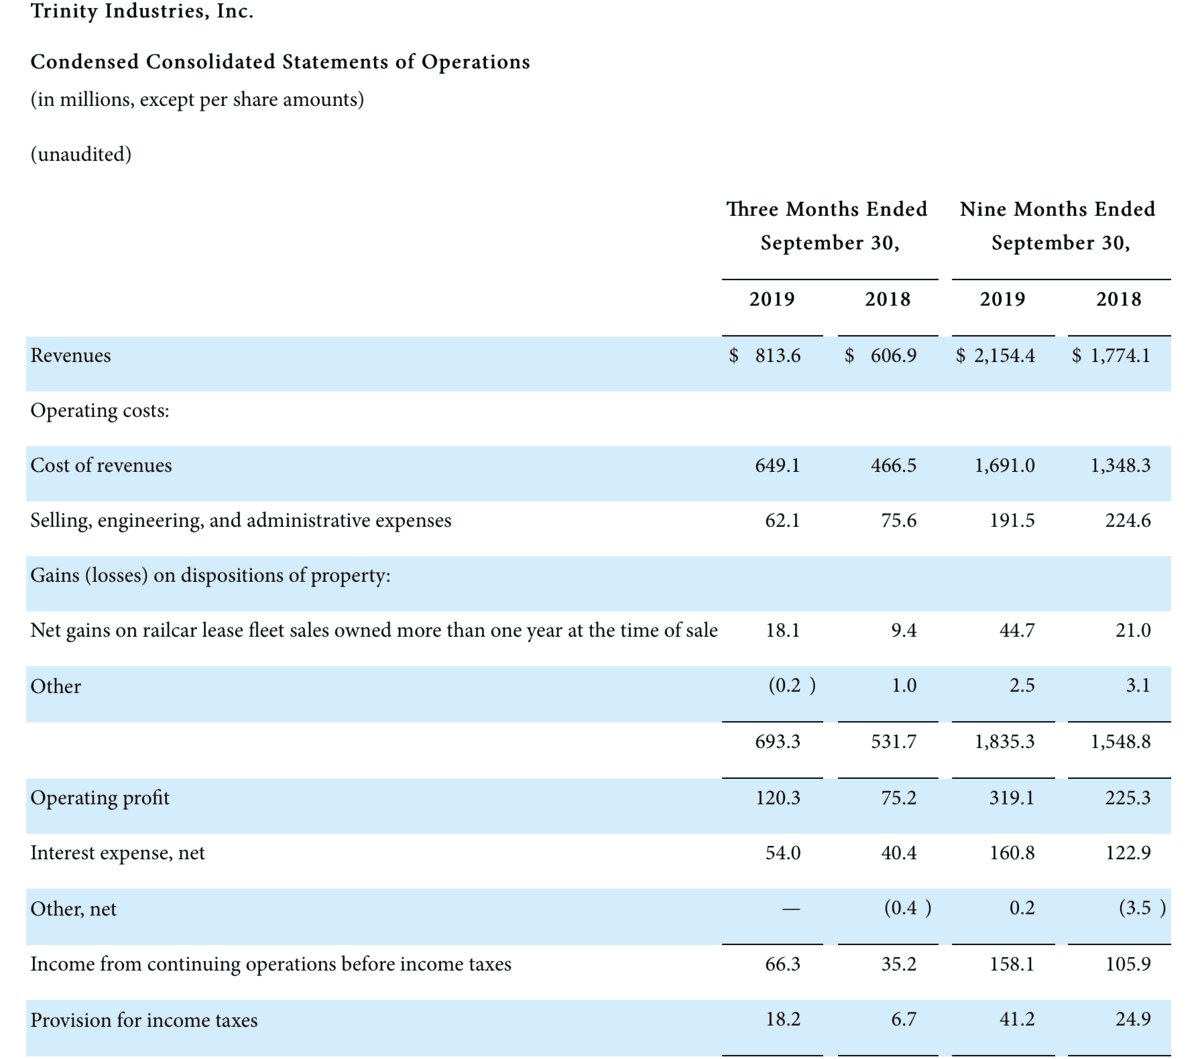Viewport: 1200px width, 1059px height.
Task: Click Revenues value 1,774.1
Action: click(1120, 356)
